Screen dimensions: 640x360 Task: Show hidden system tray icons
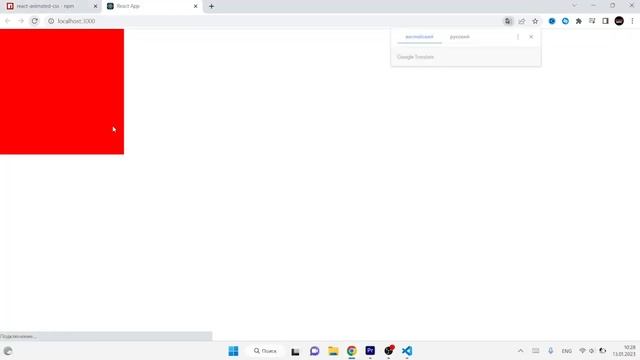(x=520, y=351)
